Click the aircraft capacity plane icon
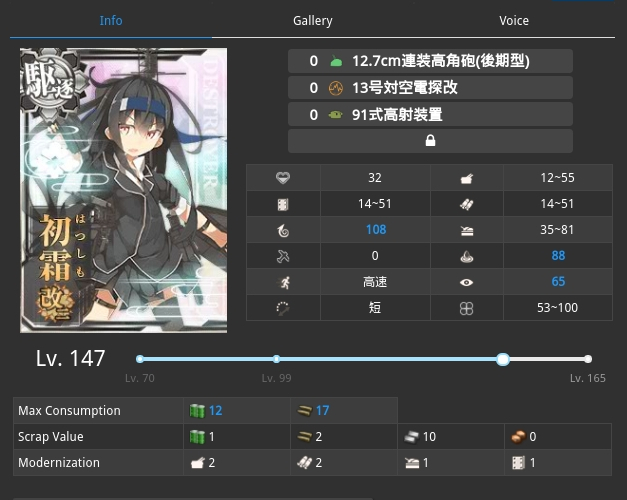The width and height of the screenshot is (627, 500). click(283, 256)
